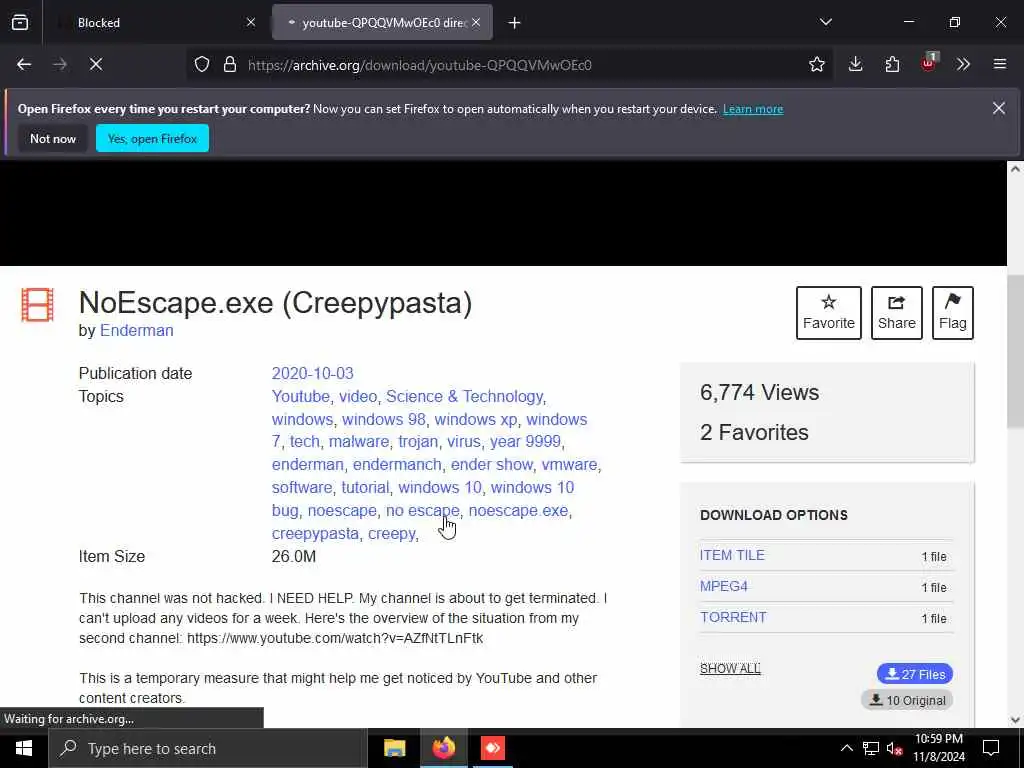Open the network tray icon
This screenshot has width=1024, height=768.
871,748
